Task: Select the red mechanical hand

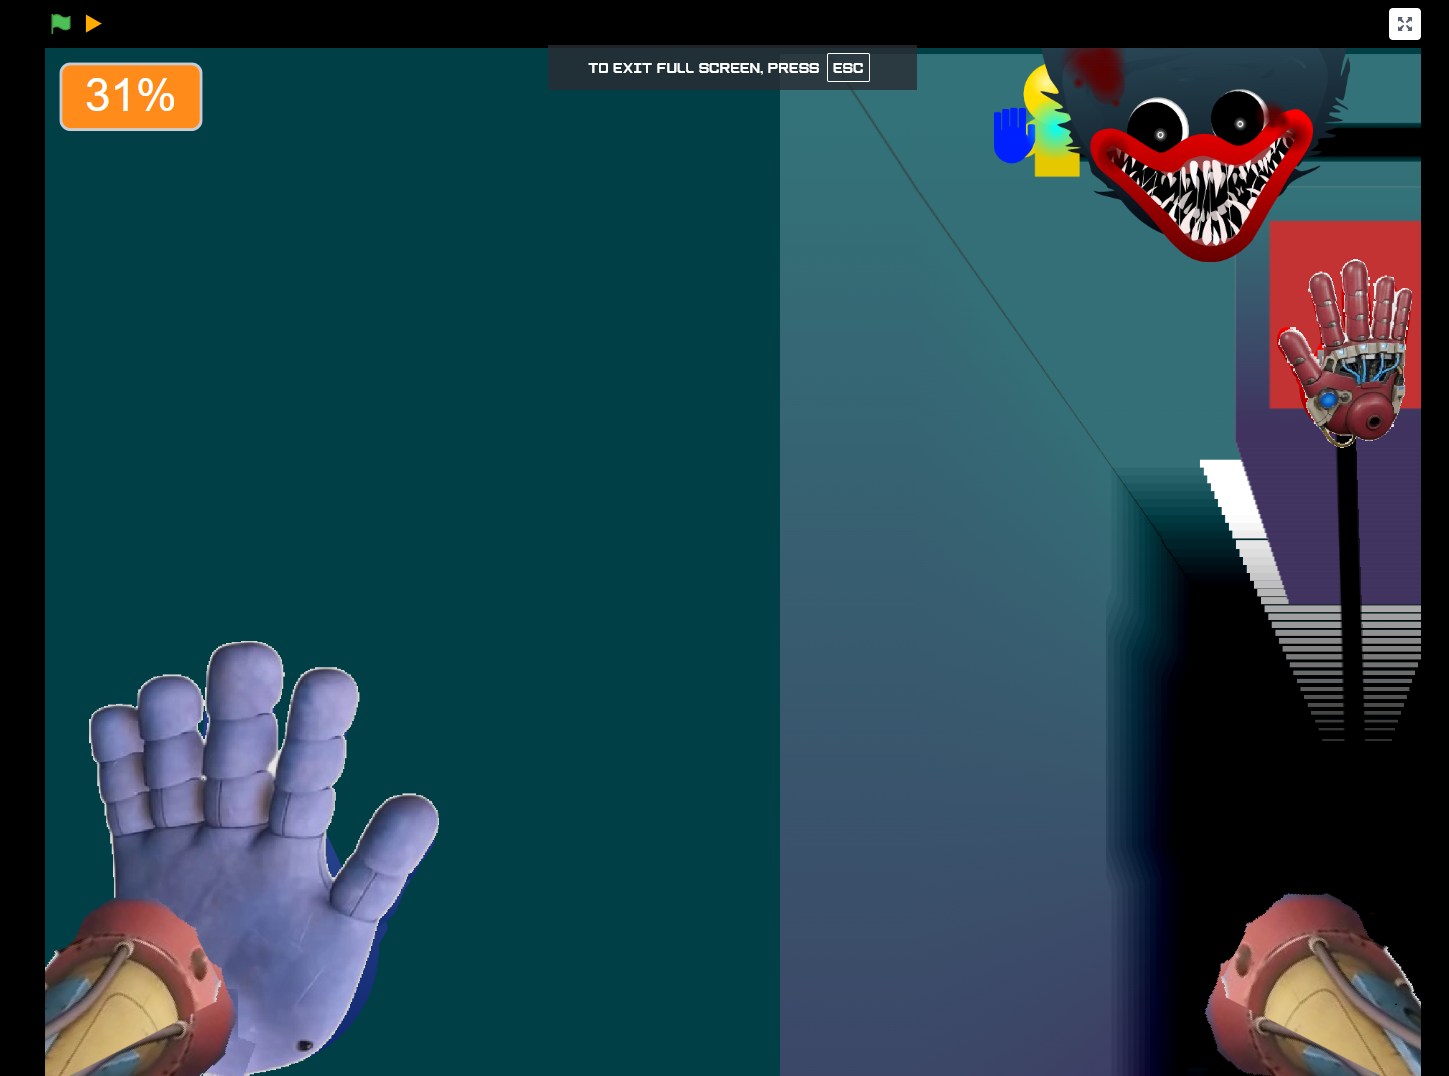Action: 1347,350
